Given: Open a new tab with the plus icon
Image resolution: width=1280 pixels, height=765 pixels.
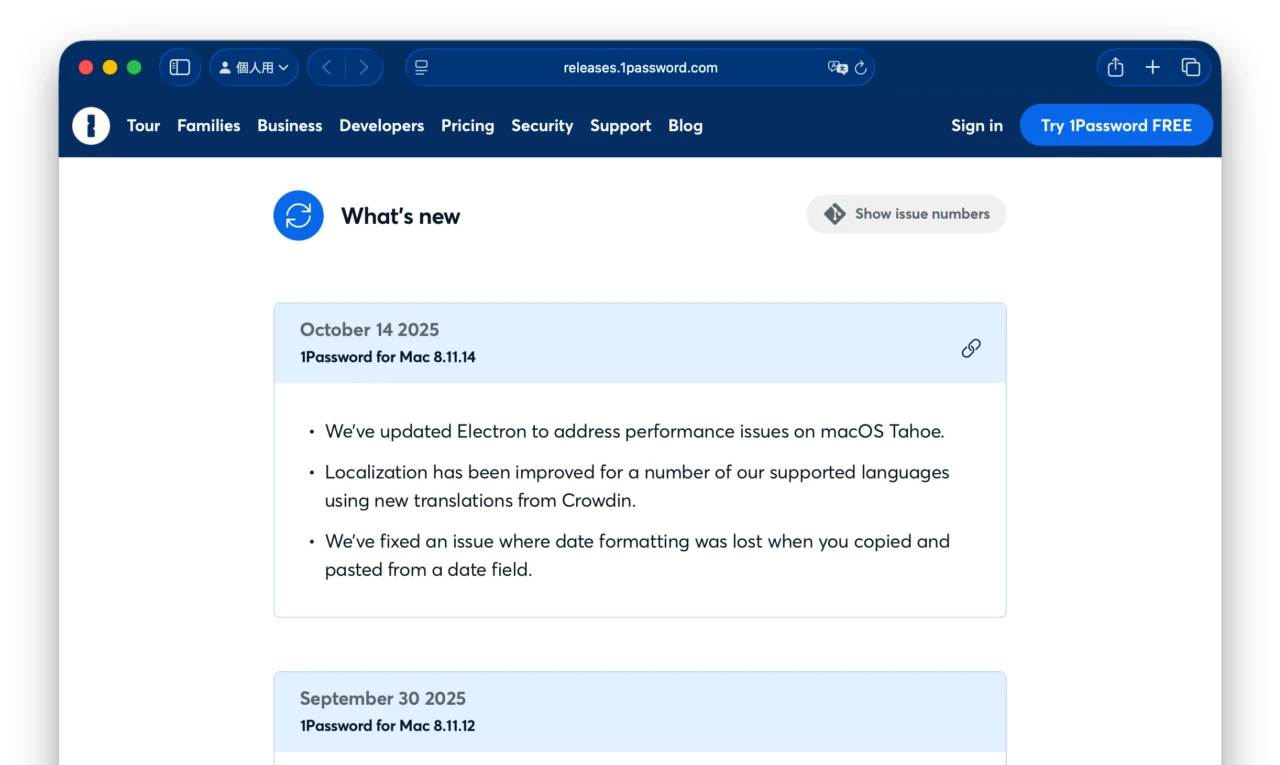Looking at the screenshot, I should pyautogui.click(x=1153, y=67).
